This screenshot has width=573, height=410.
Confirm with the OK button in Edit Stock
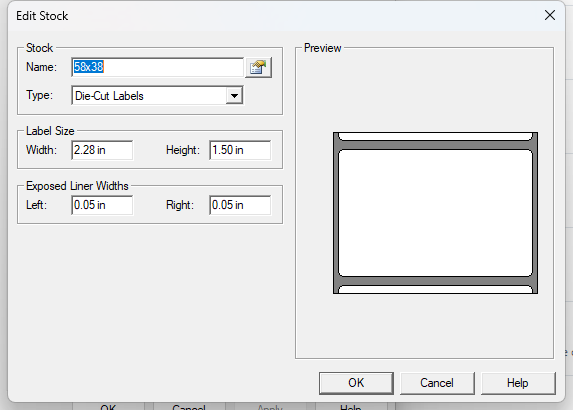356,383
